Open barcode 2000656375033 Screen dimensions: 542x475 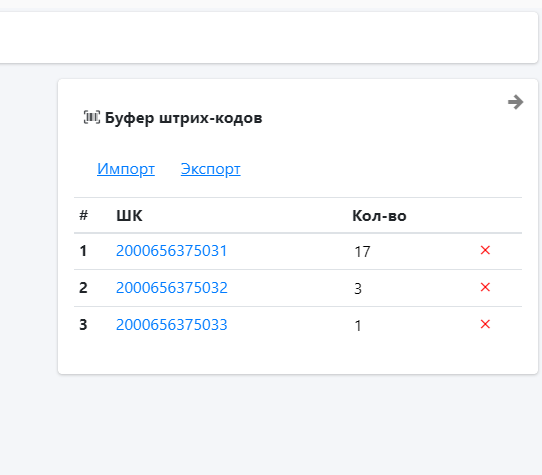coord(171,325)
